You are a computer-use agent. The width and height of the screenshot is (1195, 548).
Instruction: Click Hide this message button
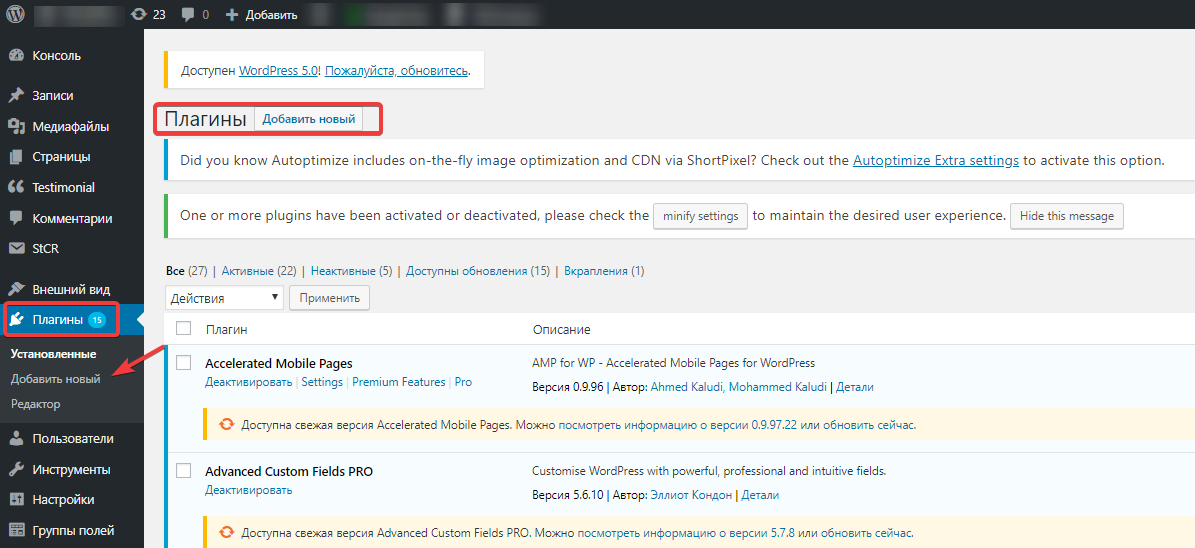(x=1066, y=216)
